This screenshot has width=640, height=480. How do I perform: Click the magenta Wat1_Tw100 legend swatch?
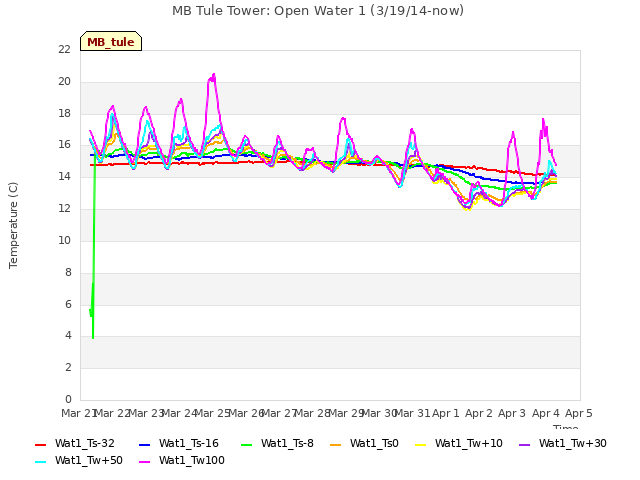point(145,462)
